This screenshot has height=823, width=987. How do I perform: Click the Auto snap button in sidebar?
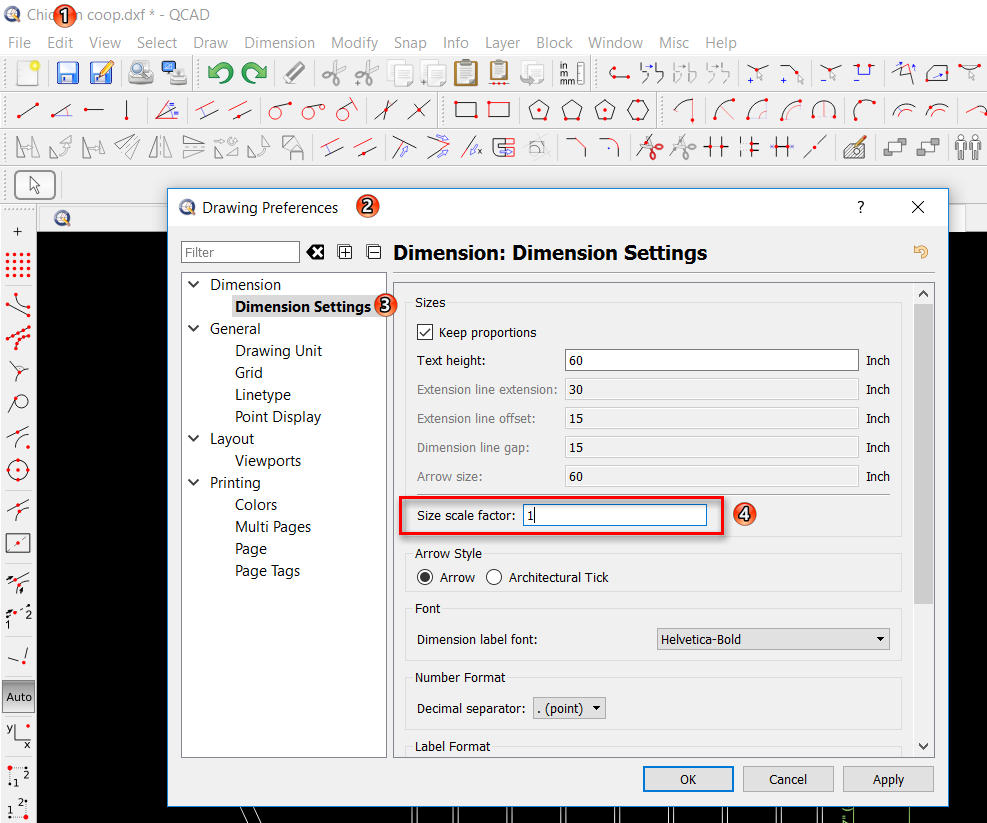[x=18, y=696]
